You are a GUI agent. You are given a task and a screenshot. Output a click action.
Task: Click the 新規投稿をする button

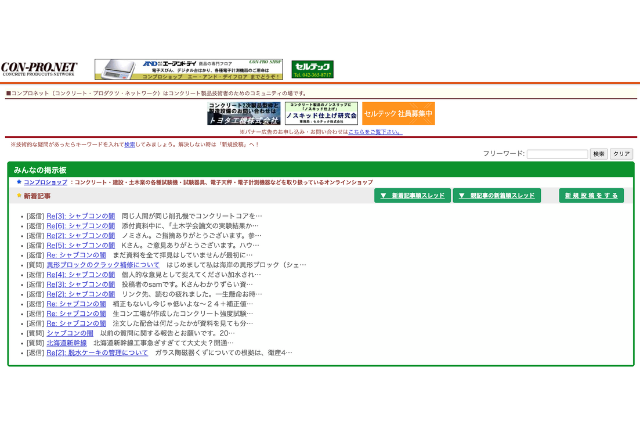click(x=590, y=196)
